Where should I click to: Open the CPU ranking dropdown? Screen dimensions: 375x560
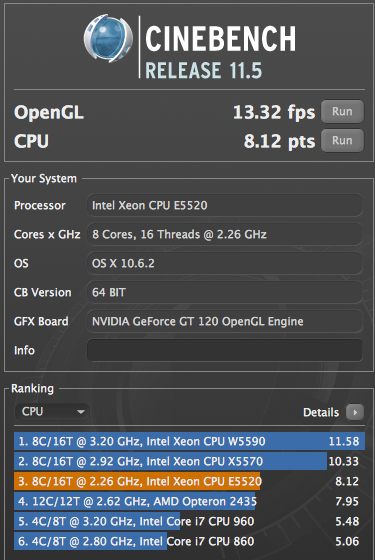(x=52, y=411)
